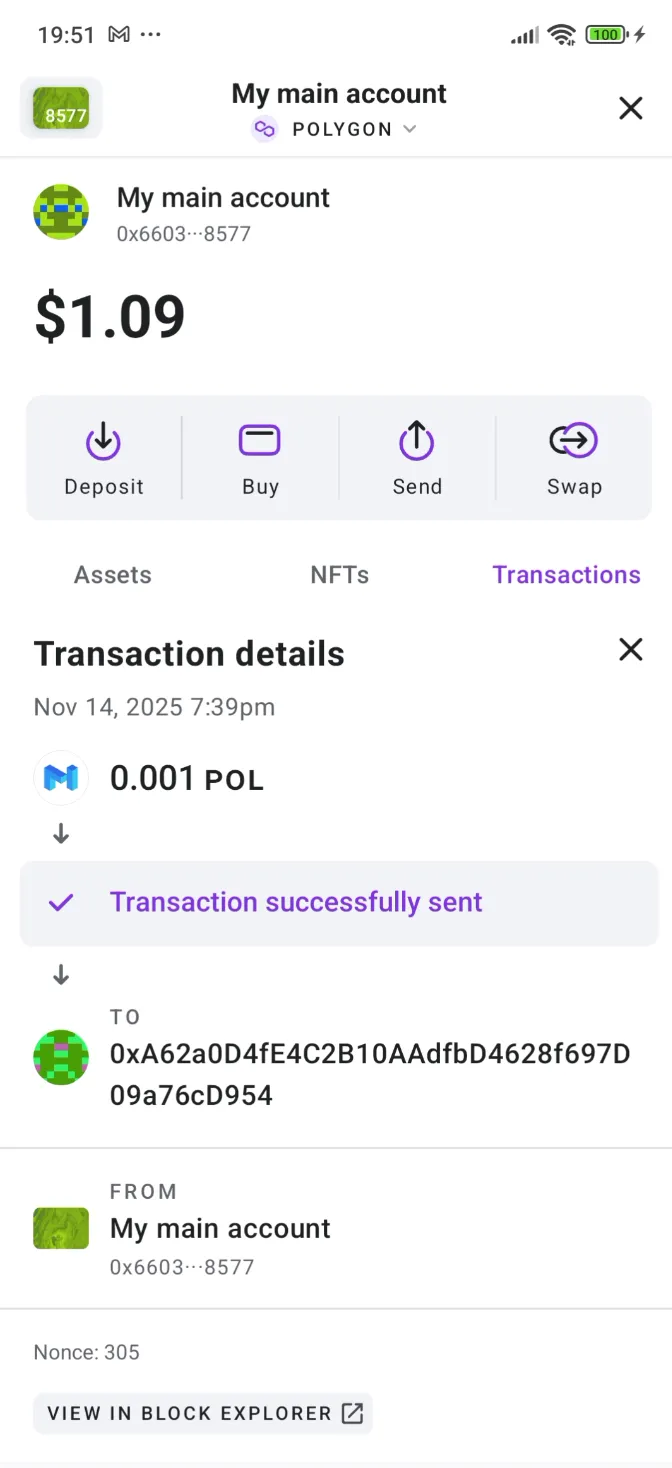Dismiss the account overview screen
The height and width of the screenshot is (1468, 672).
click(x=630, y=108)
